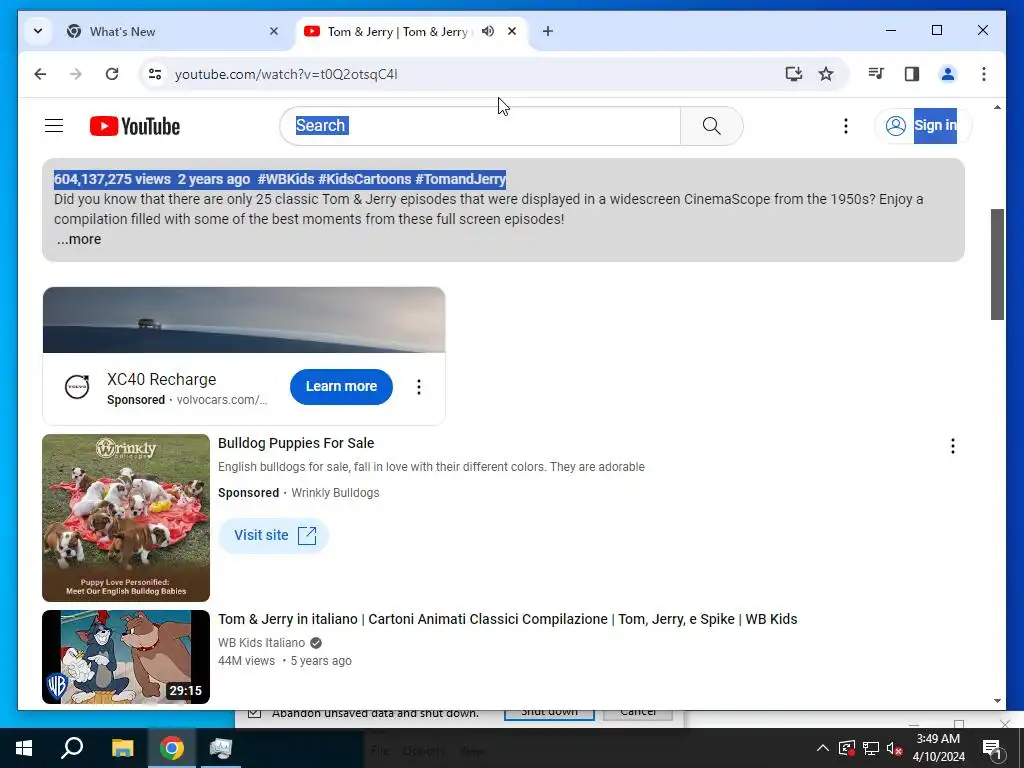Image resolution: width=1024 pixels, height=768 pixels.
Task: Go forward with the forward arrow
Action: click(76, 74)
